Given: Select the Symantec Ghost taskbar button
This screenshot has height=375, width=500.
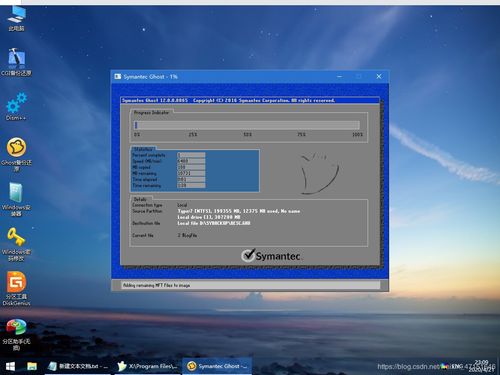Looking at the screenshot, I should [x=217, y=366].
